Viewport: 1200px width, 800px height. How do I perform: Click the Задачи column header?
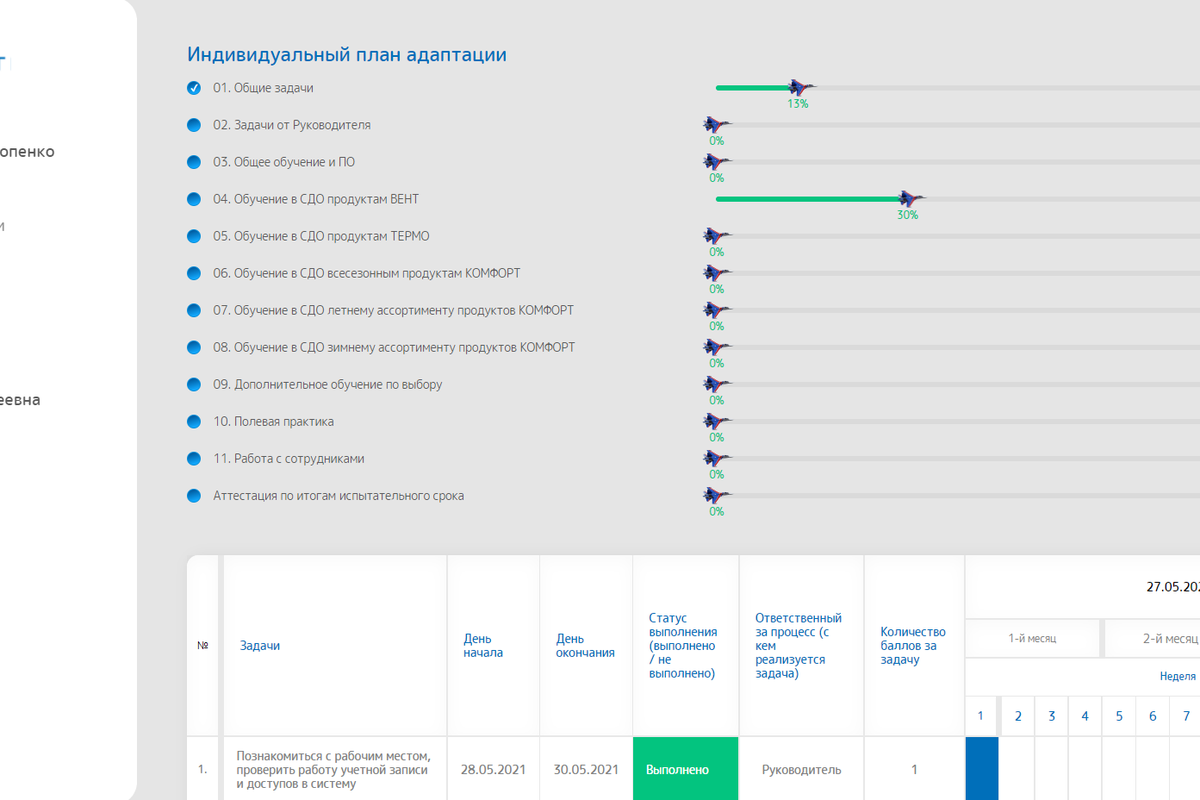(x=260, y=646)
